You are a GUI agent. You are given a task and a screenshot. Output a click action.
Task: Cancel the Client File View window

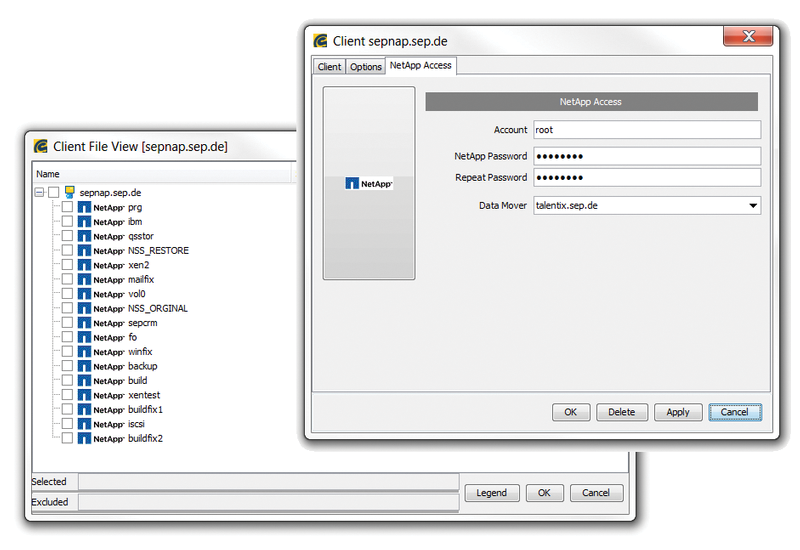click(596, 493)
